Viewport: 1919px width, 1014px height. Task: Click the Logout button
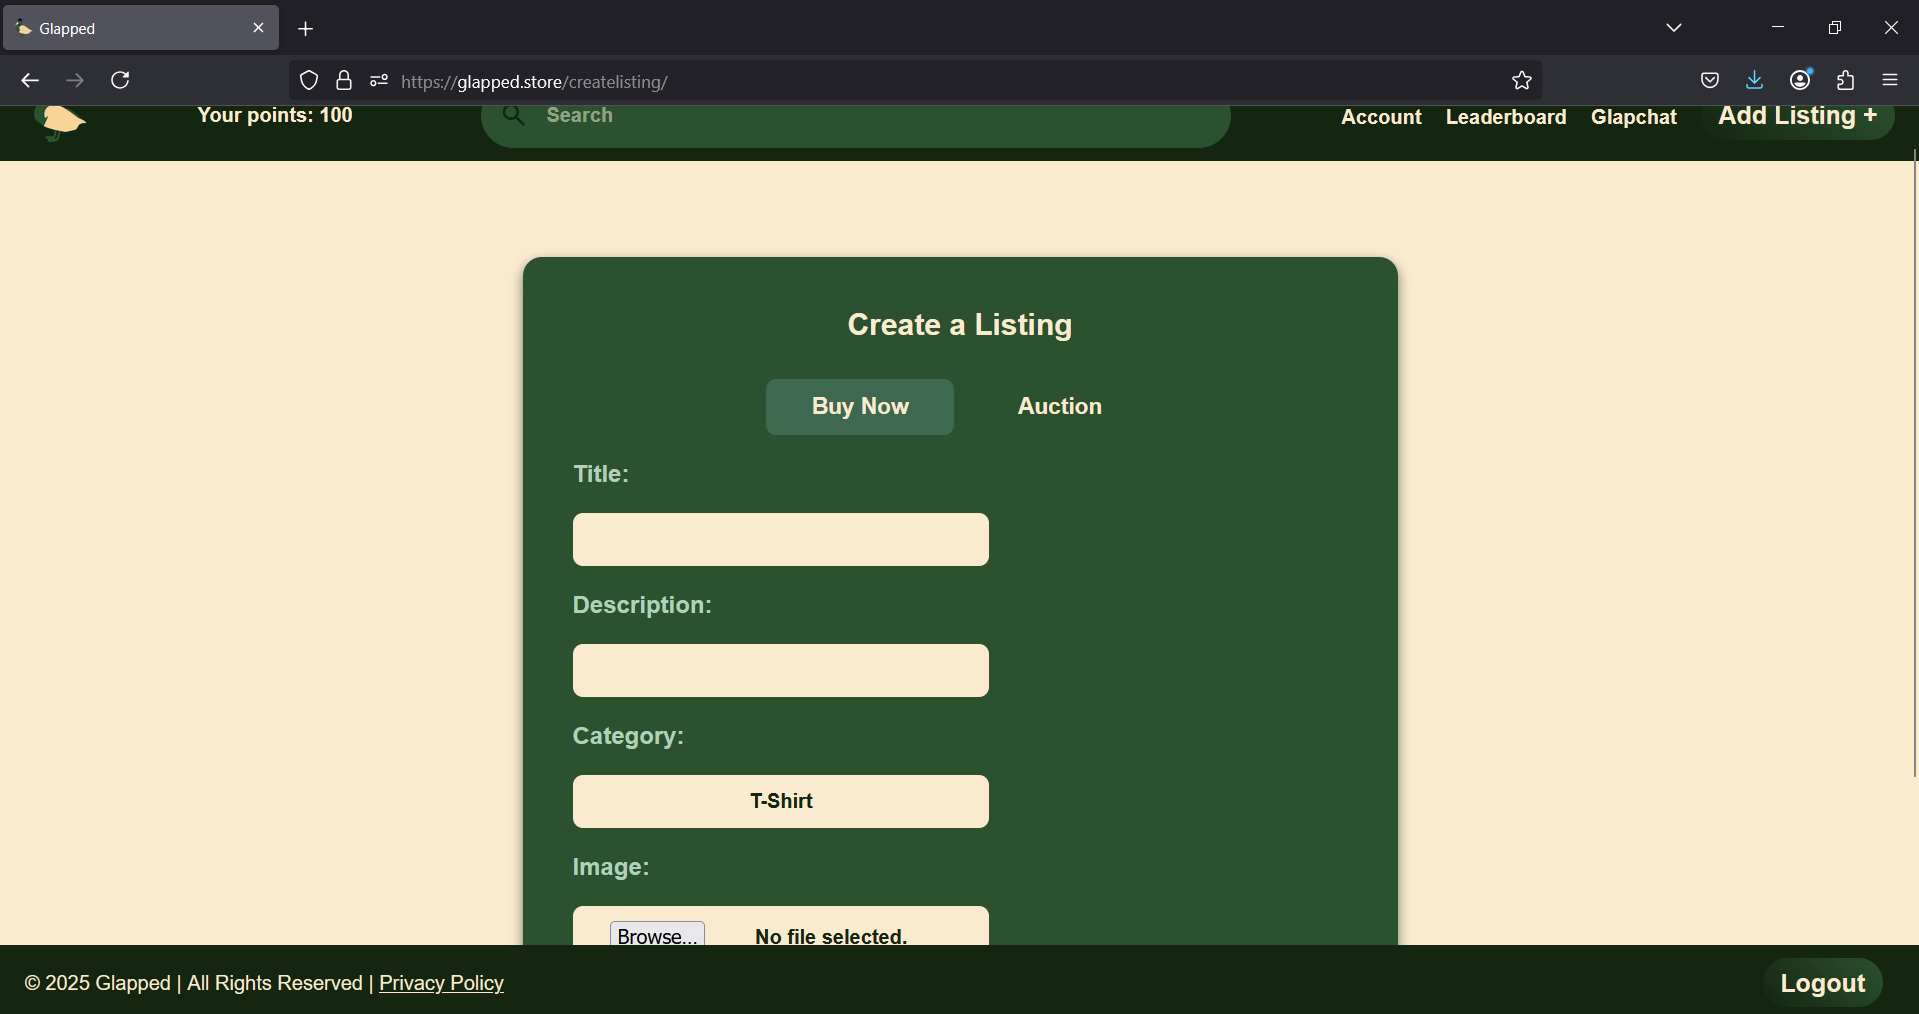(1823, 983)
